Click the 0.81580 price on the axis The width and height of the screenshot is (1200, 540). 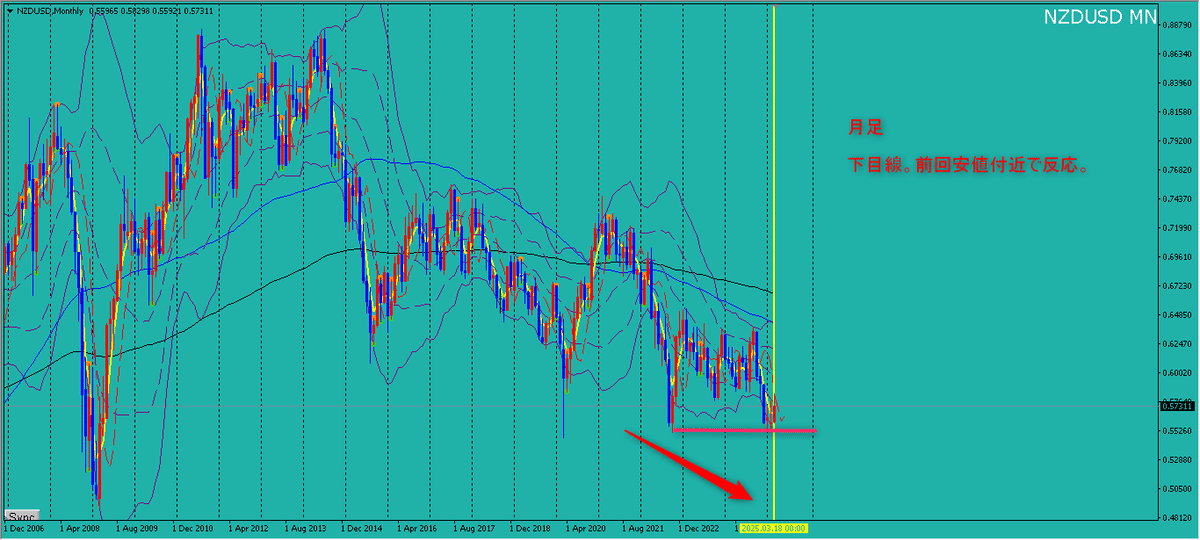1178,112
